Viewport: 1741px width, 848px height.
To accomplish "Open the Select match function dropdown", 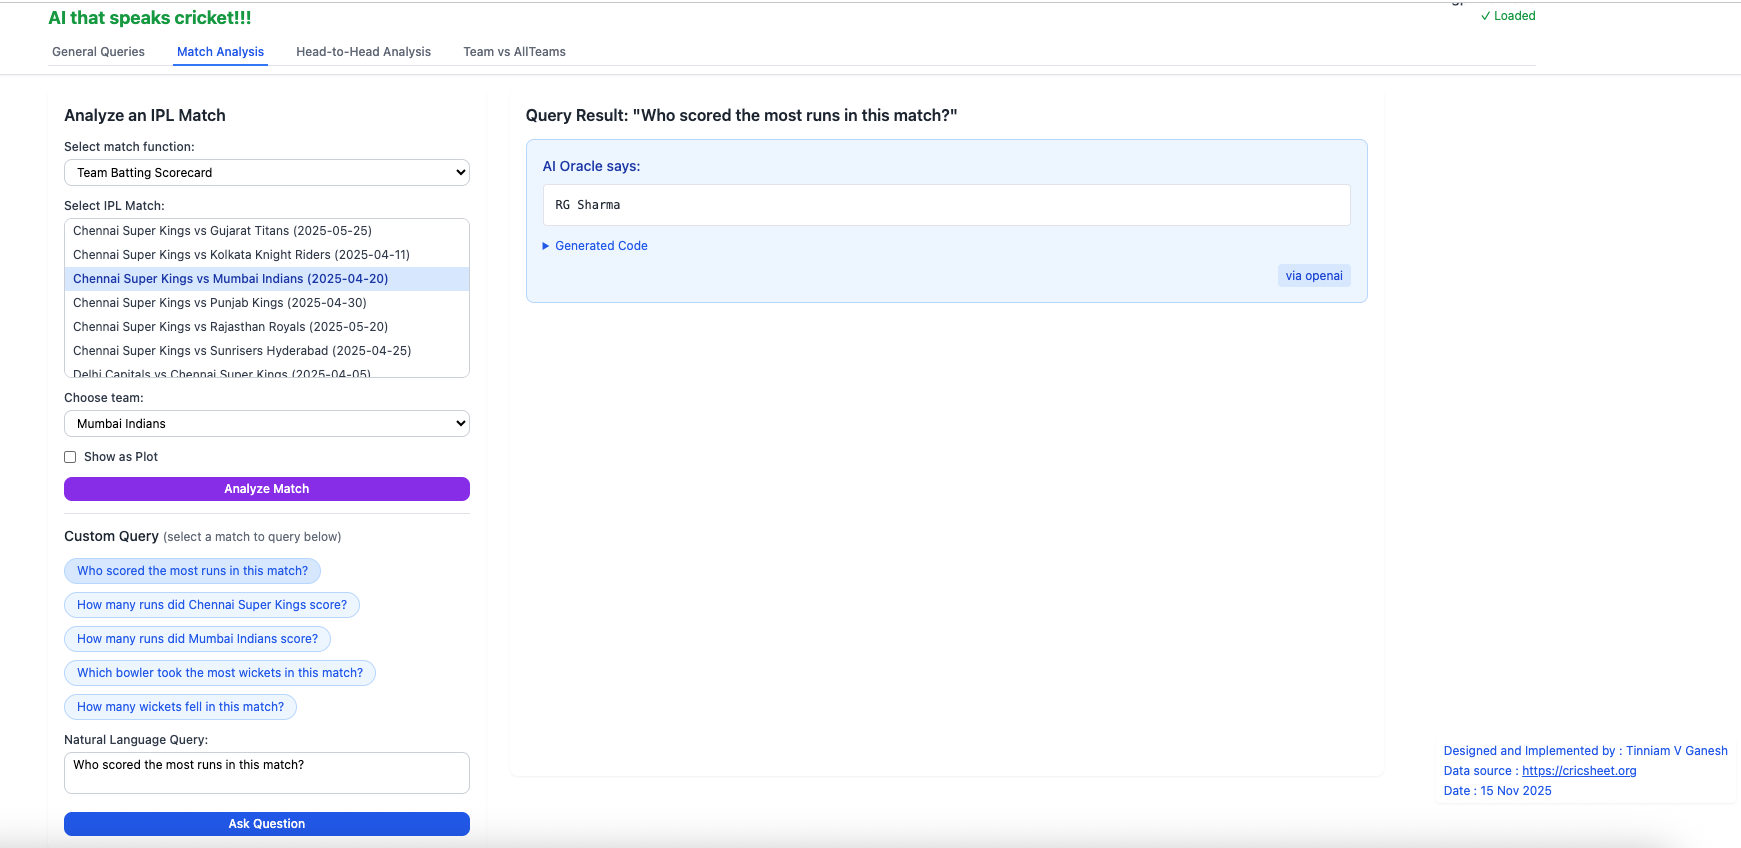I will pos(266,173).
